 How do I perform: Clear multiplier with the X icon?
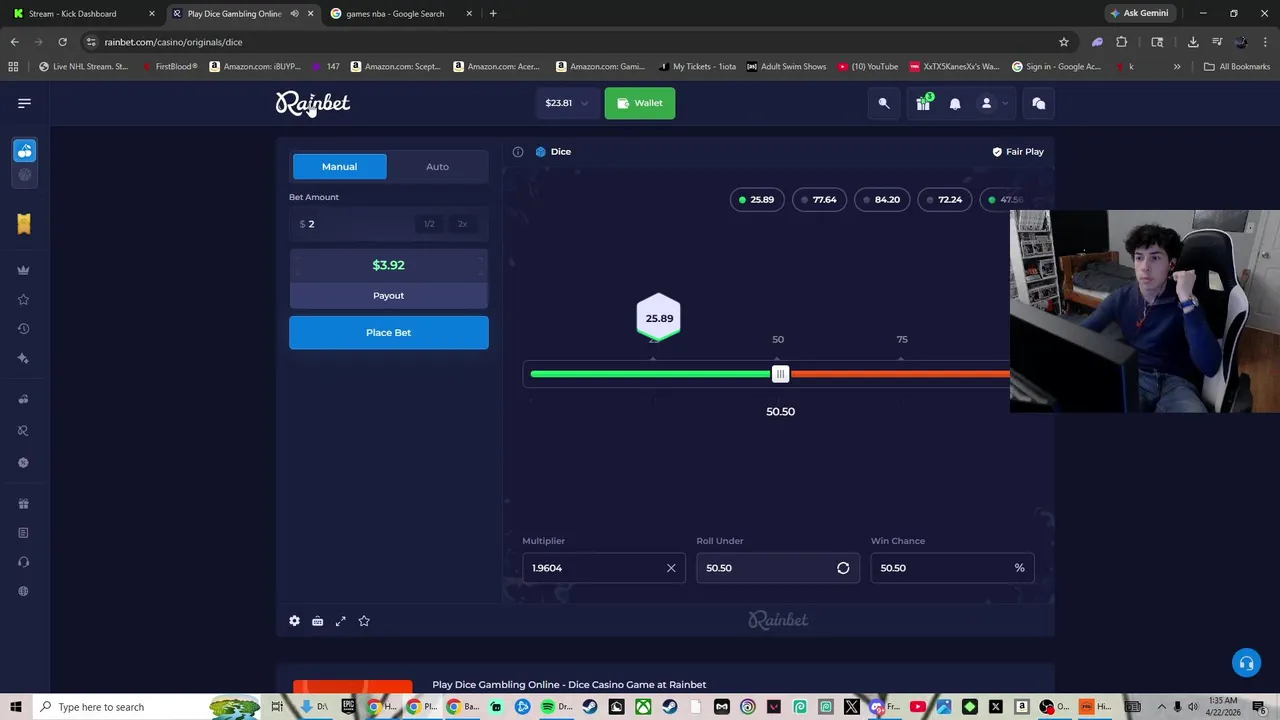click(671, 568)
